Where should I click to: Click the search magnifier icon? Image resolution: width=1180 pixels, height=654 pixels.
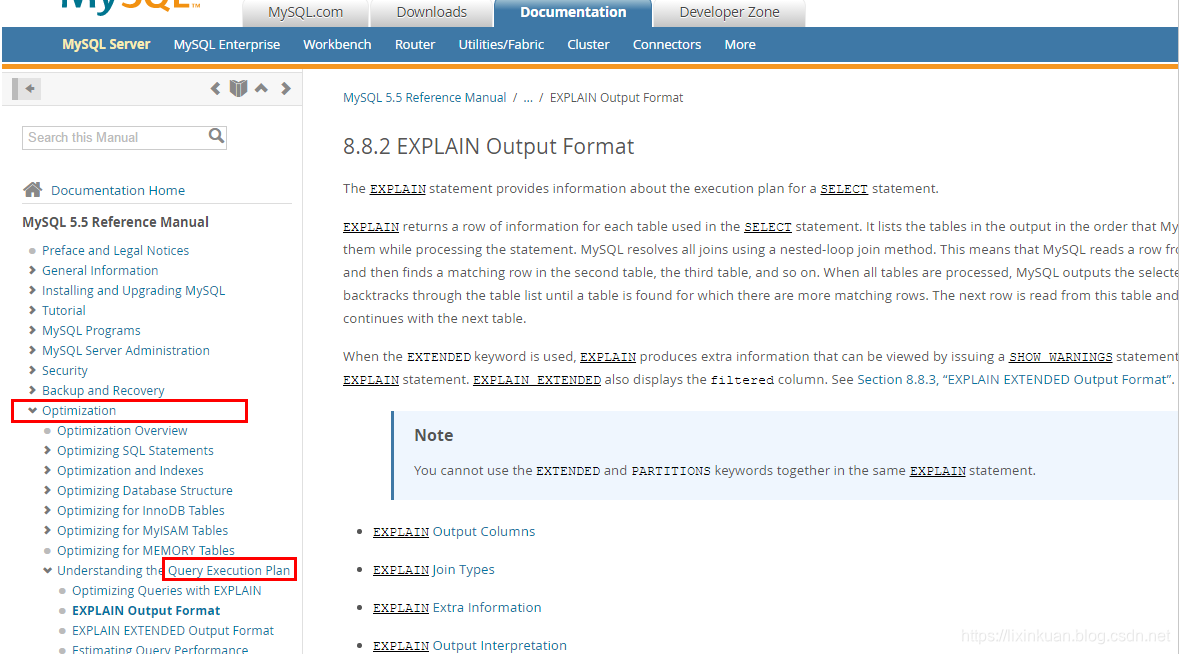click(217, 136)
